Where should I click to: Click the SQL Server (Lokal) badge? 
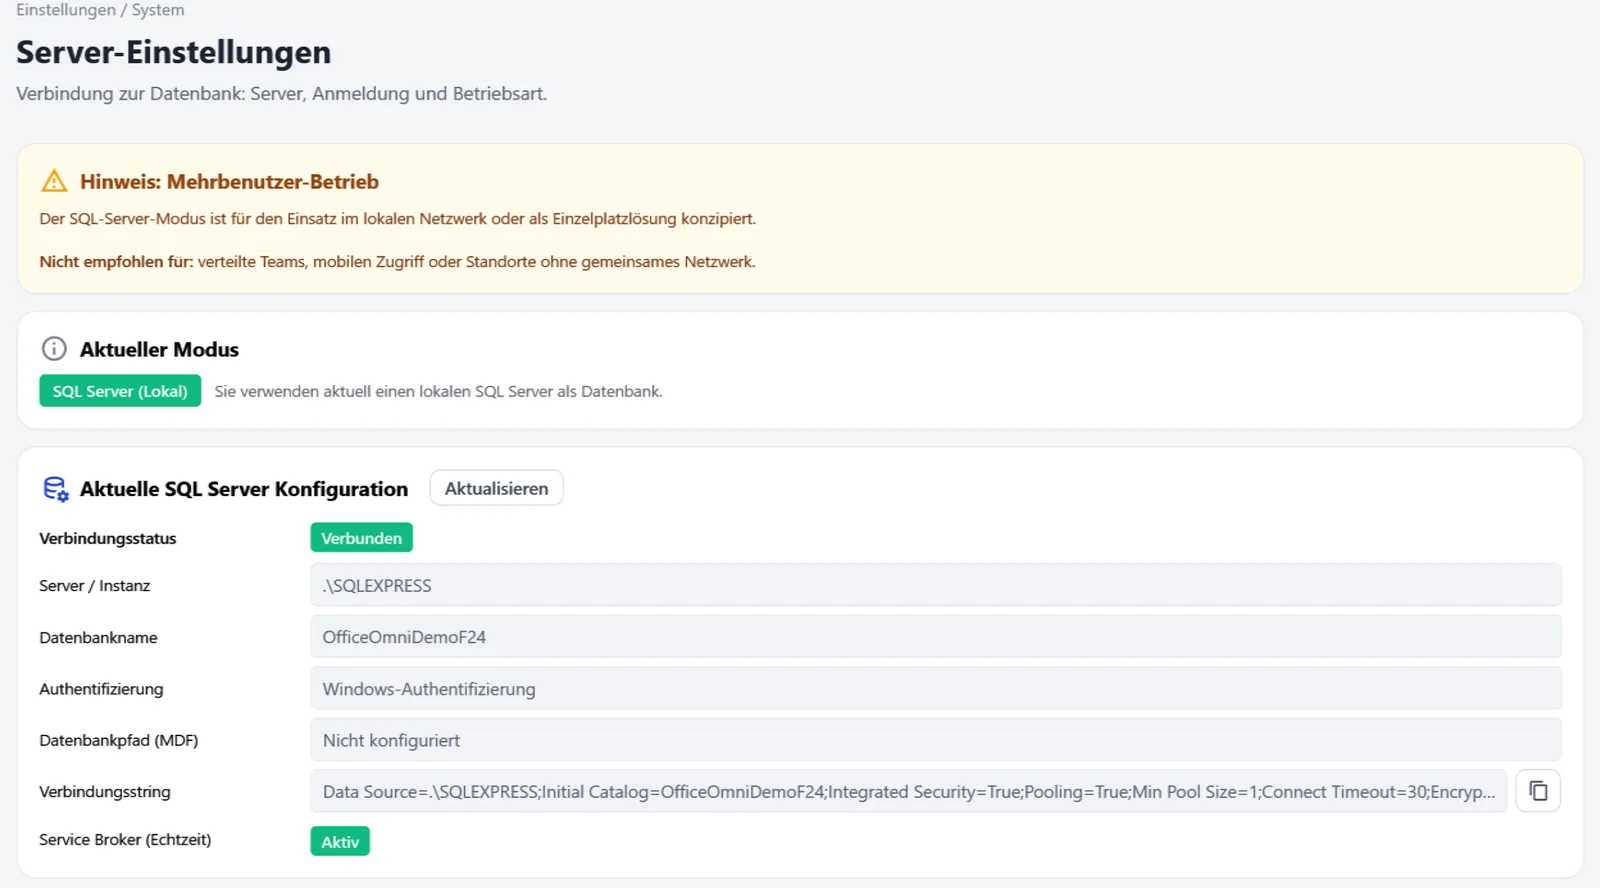pos(120,391)
